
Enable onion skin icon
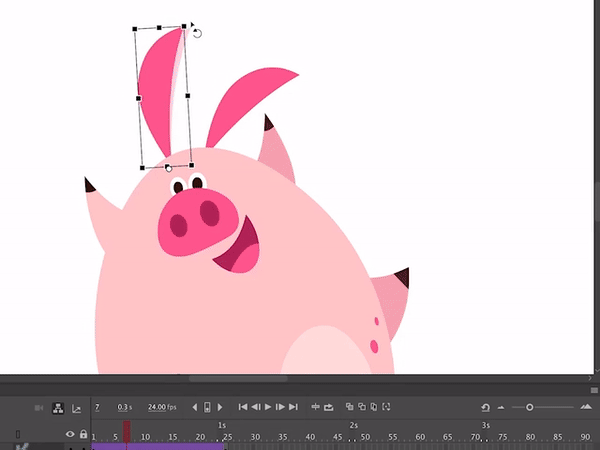(x=349, y=407)
